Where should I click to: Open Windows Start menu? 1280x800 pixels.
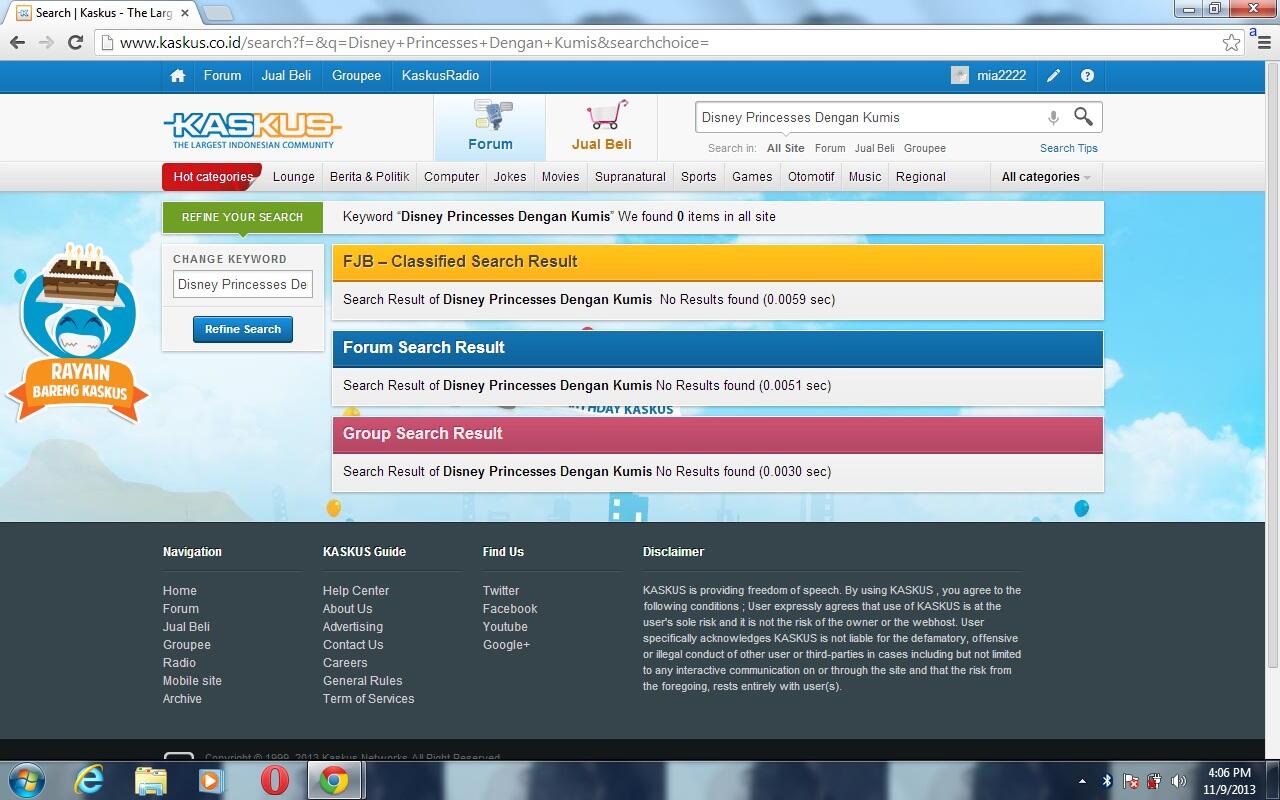pyautogui.click(x=25, y=780)
